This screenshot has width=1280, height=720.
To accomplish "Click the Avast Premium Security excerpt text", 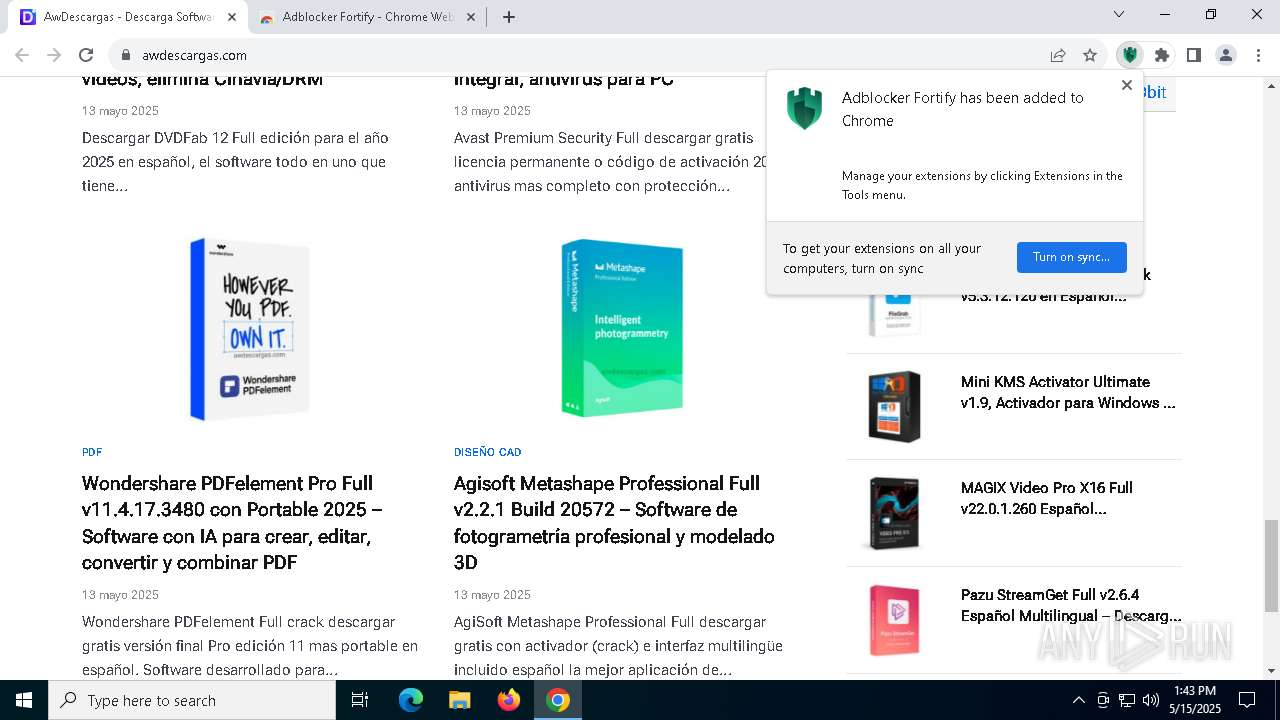I will [x=610, y=162].
